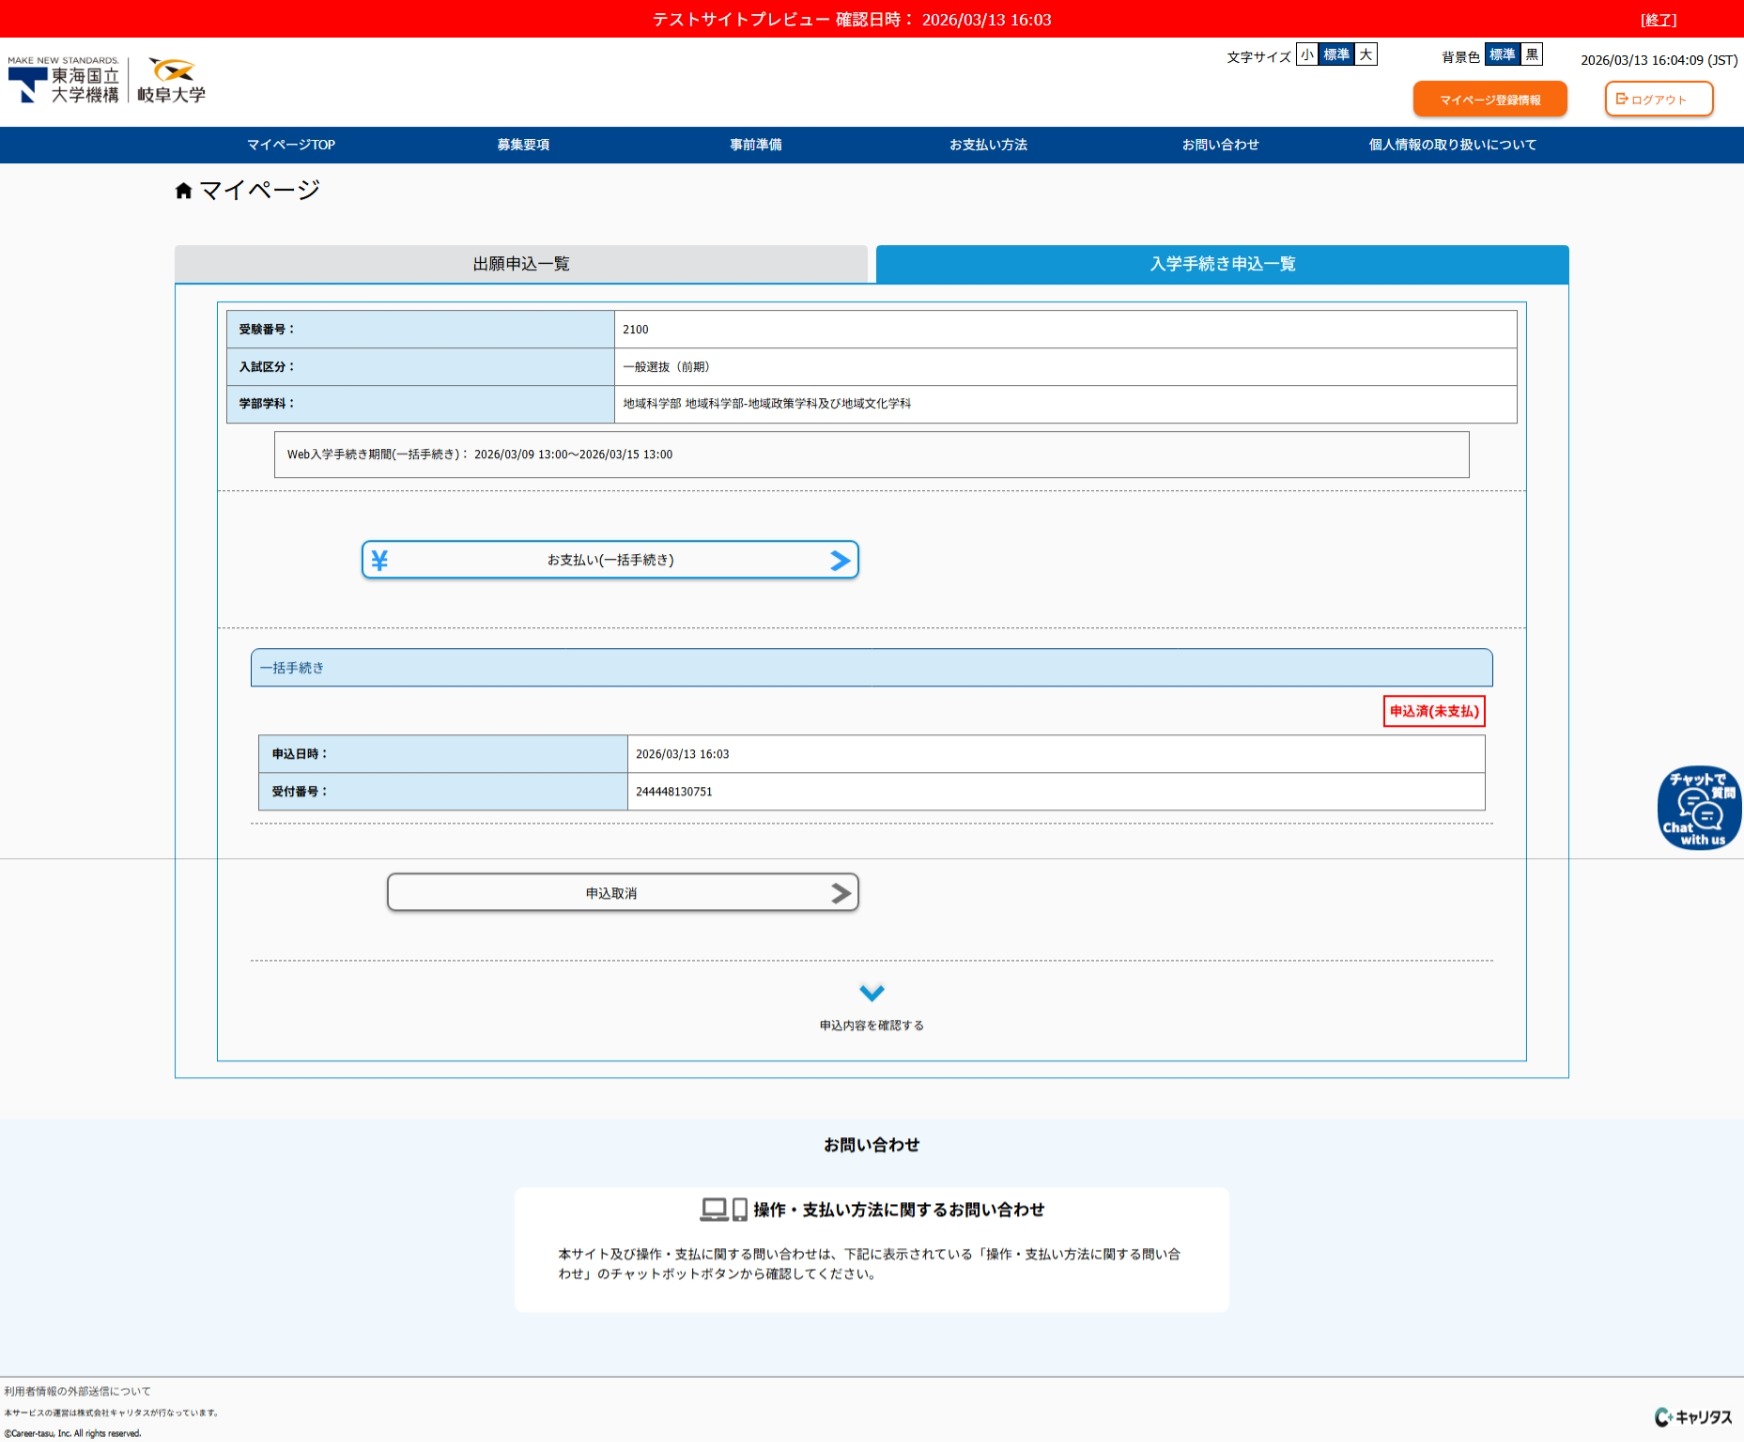Screen dimensions: 1744x1442
Task: Click the 申込済(未支払) status badge
Action: click(1434, 711)
